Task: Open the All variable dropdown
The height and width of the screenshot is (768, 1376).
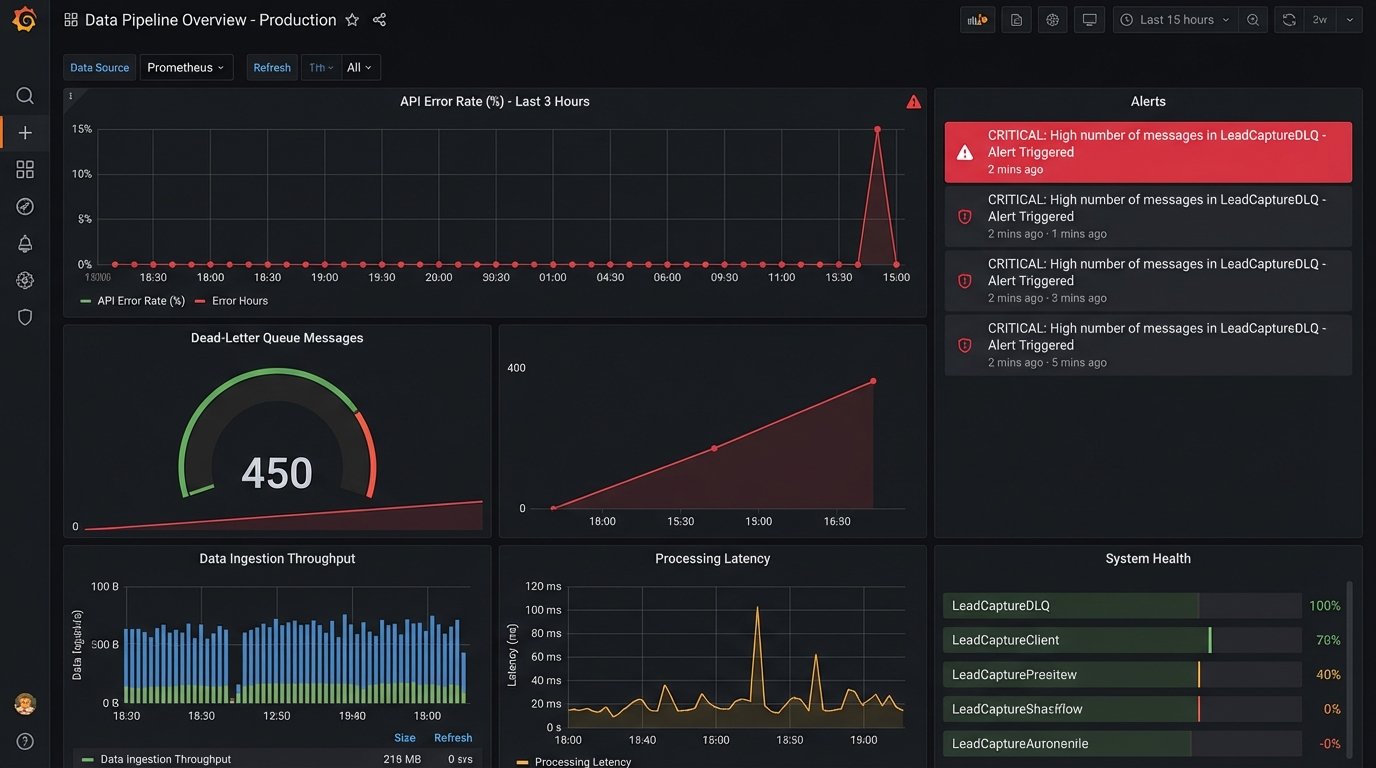Action: click(359, 68)
